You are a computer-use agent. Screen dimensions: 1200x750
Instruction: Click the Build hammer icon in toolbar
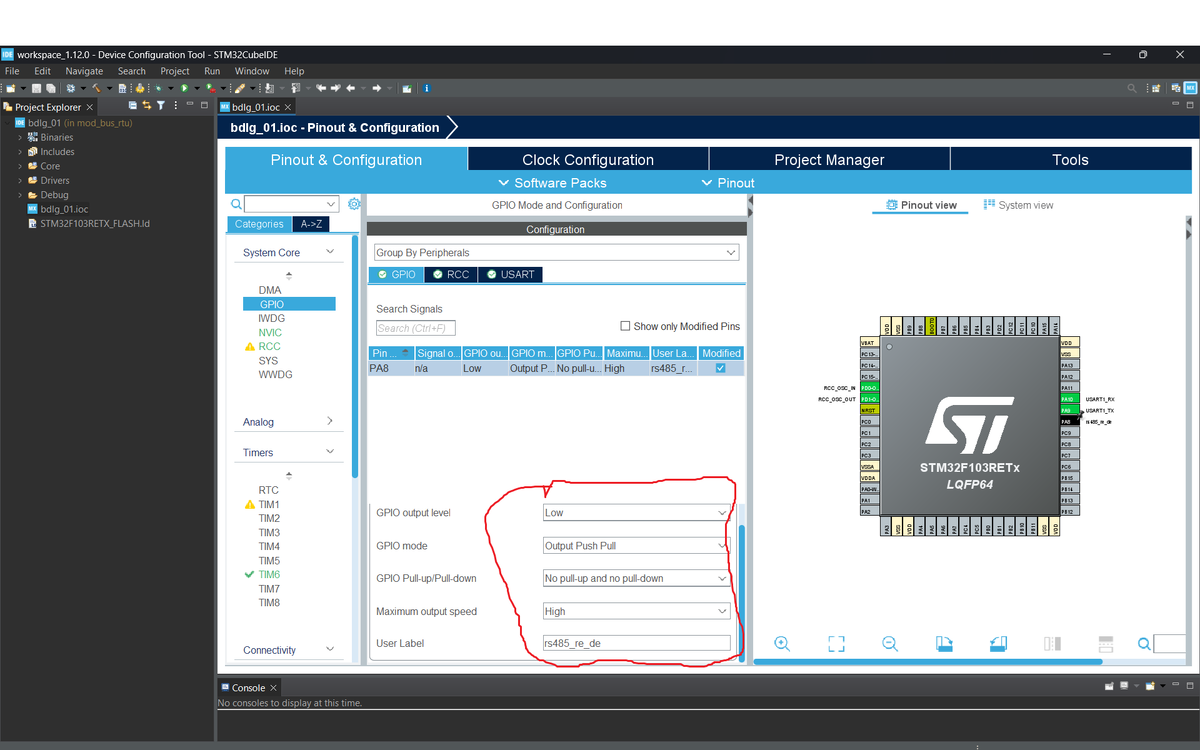[x=97, y=88]
